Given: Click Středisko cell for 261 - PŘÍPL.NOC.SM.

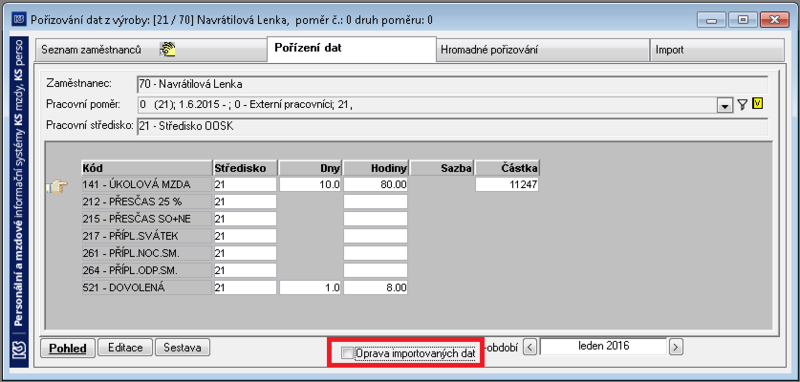Looking at the screenshot, I should click(x=245, y=253).
